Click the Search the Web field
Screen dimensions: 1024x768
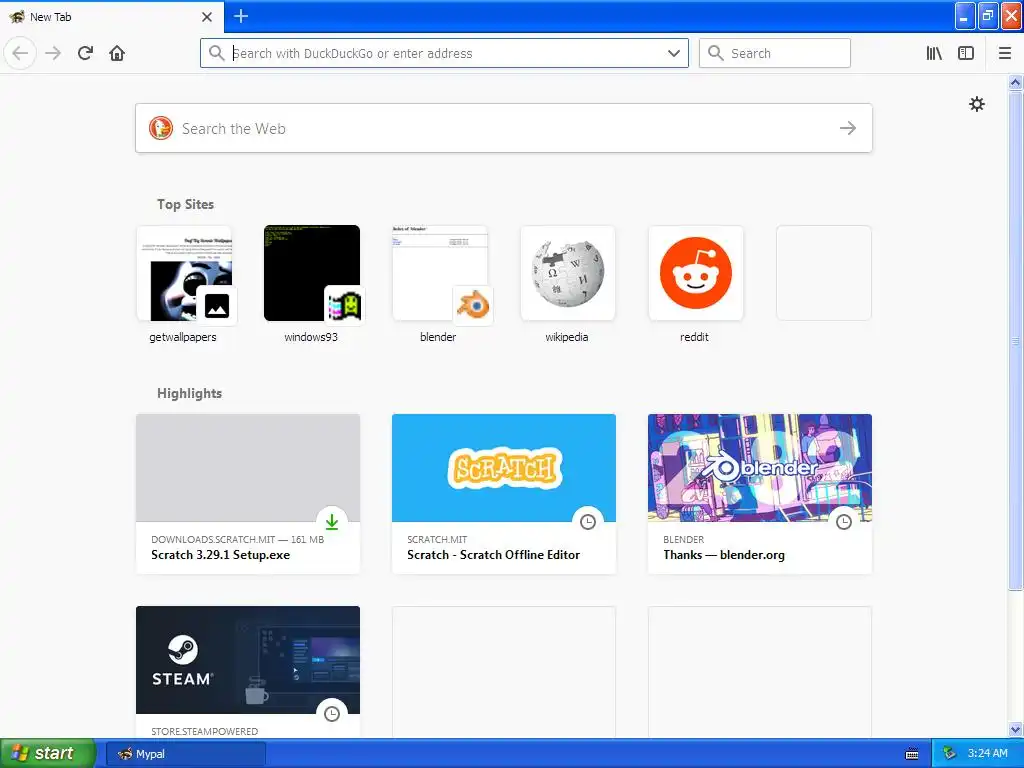coord(504,128)
